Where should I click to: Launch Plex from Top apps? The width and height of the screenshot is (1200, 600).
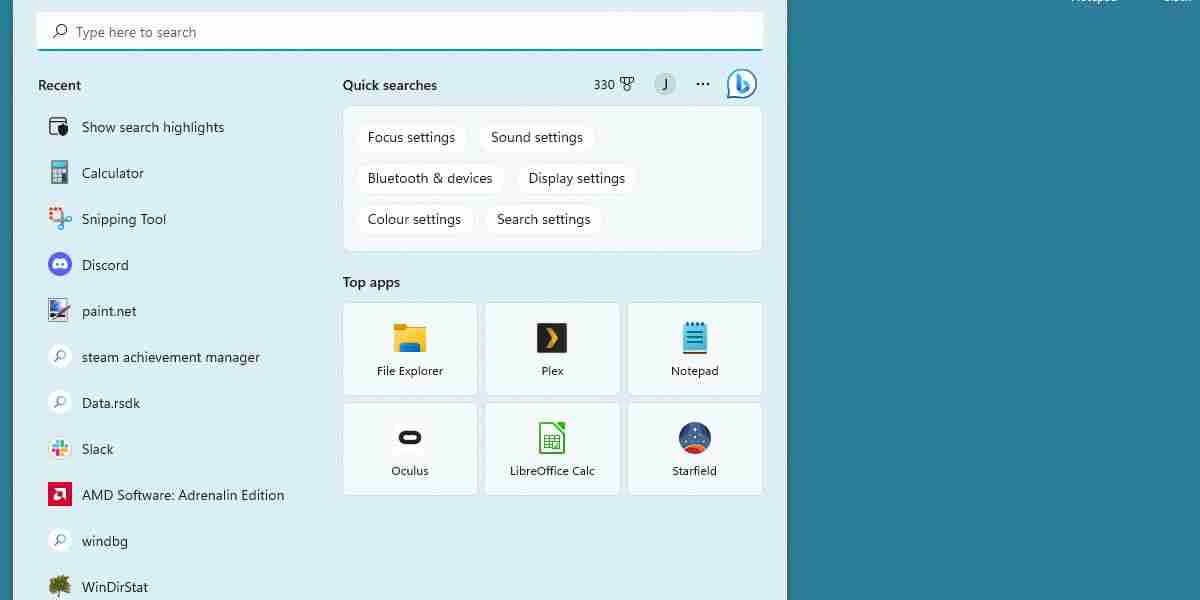click(x=552, y=348)
